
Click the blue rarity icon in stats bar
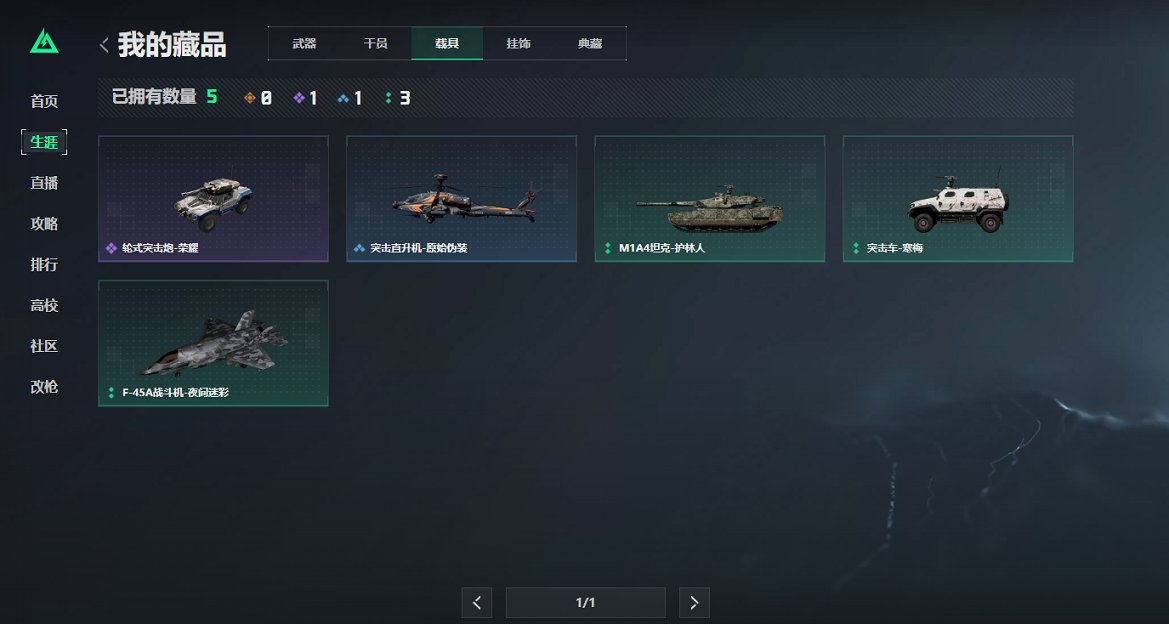344,98
